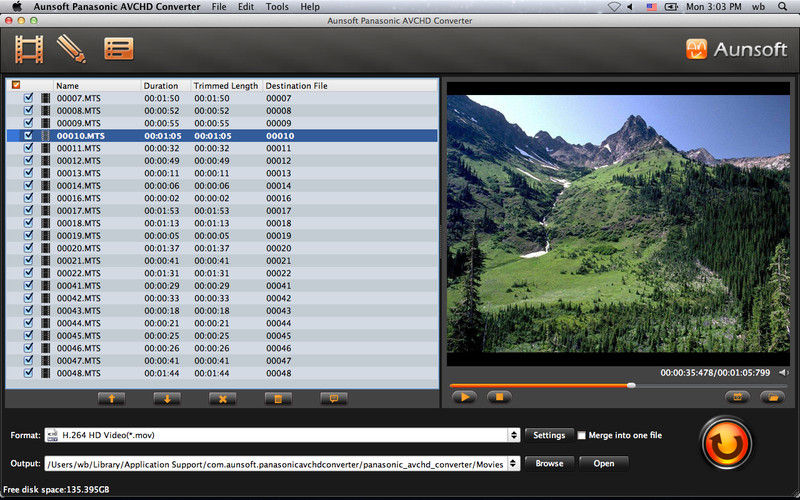Open the Format dropdown arrows
Screen dimensions: 800x500
(x=514, y=435)
